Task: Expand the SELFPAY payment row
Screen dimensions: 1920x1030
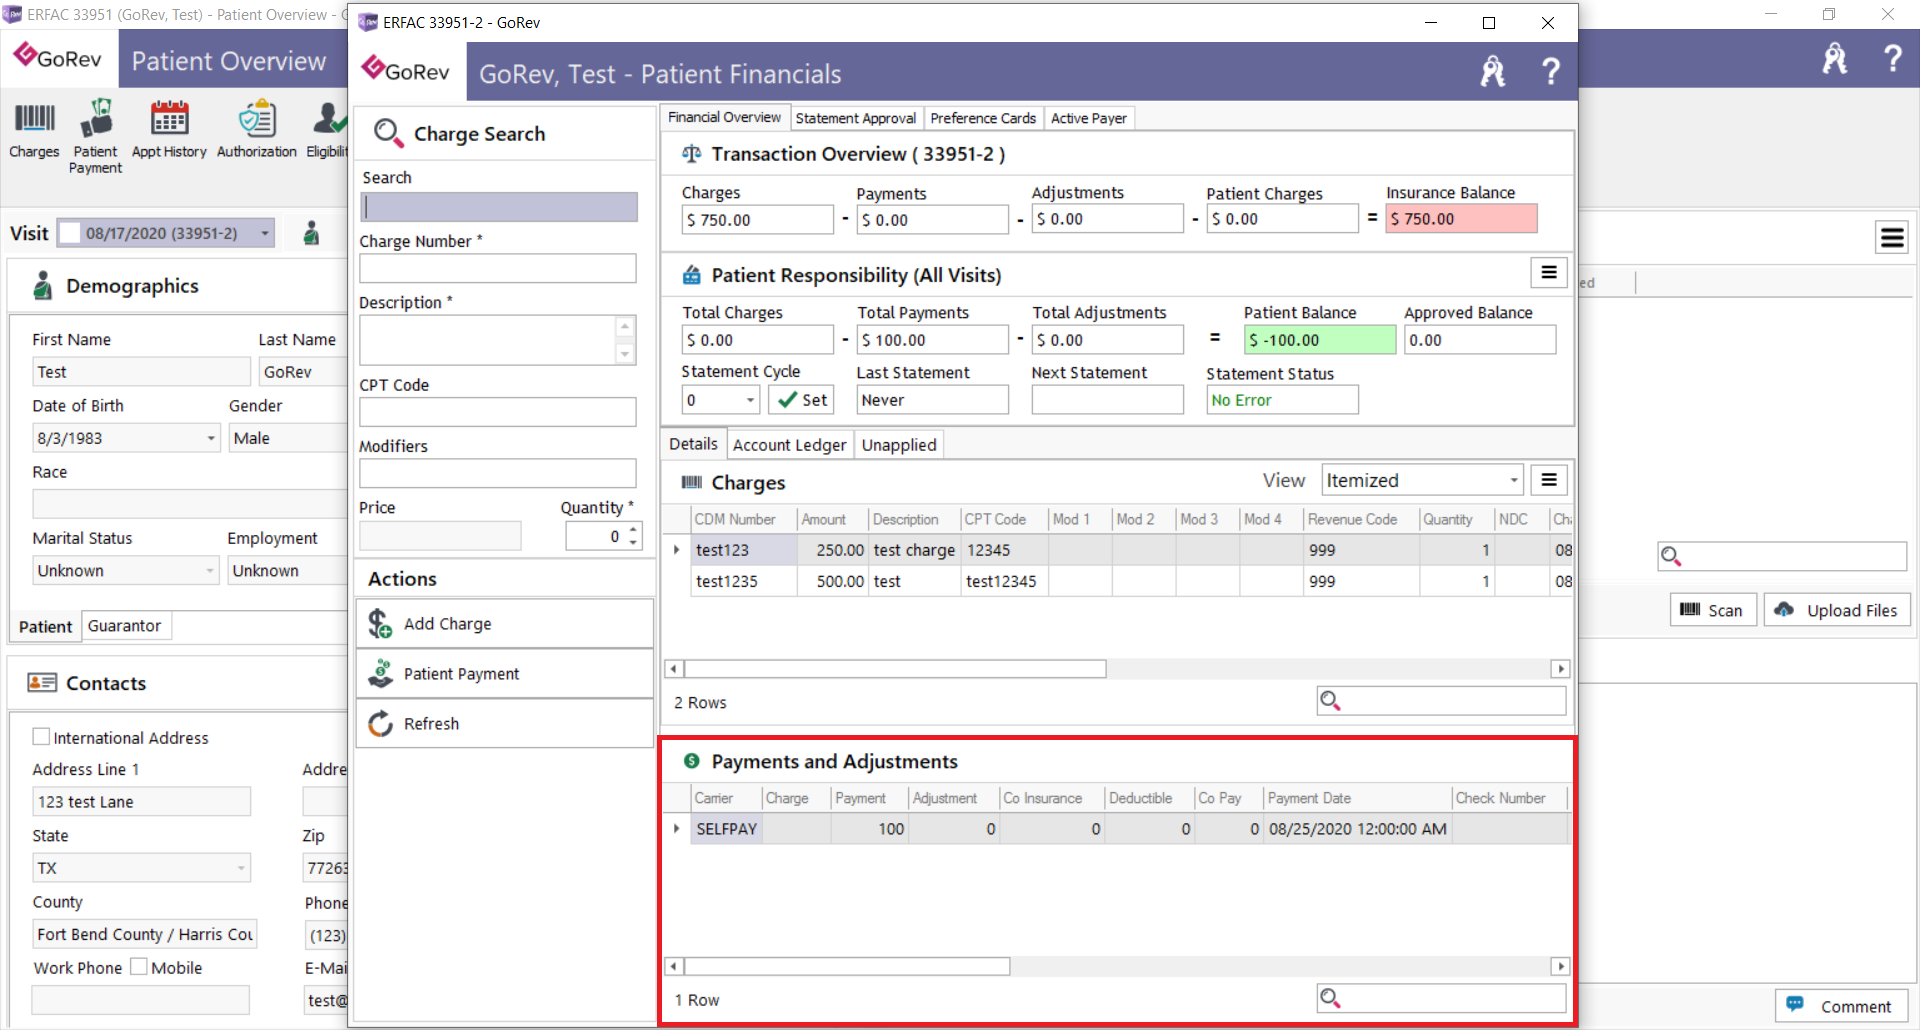Action: coord(677,829)
